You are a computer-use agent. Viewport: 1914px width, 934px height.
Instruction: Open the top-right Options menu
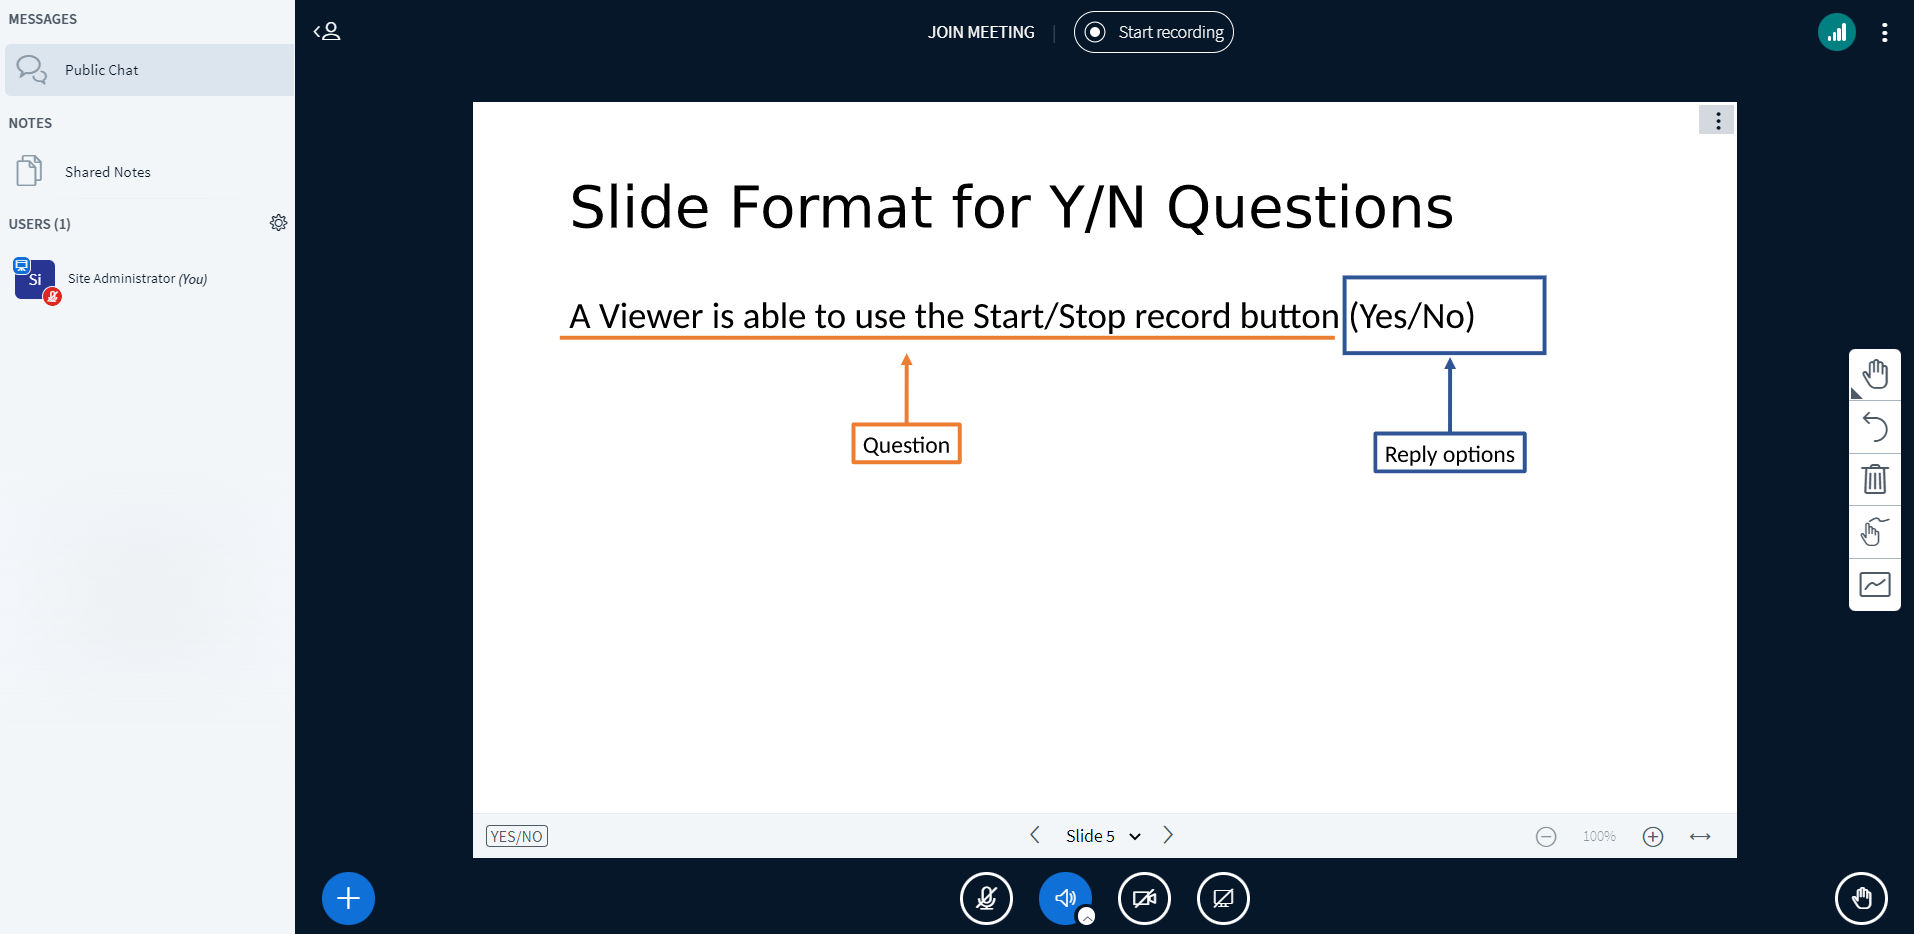coord(1884,32)
